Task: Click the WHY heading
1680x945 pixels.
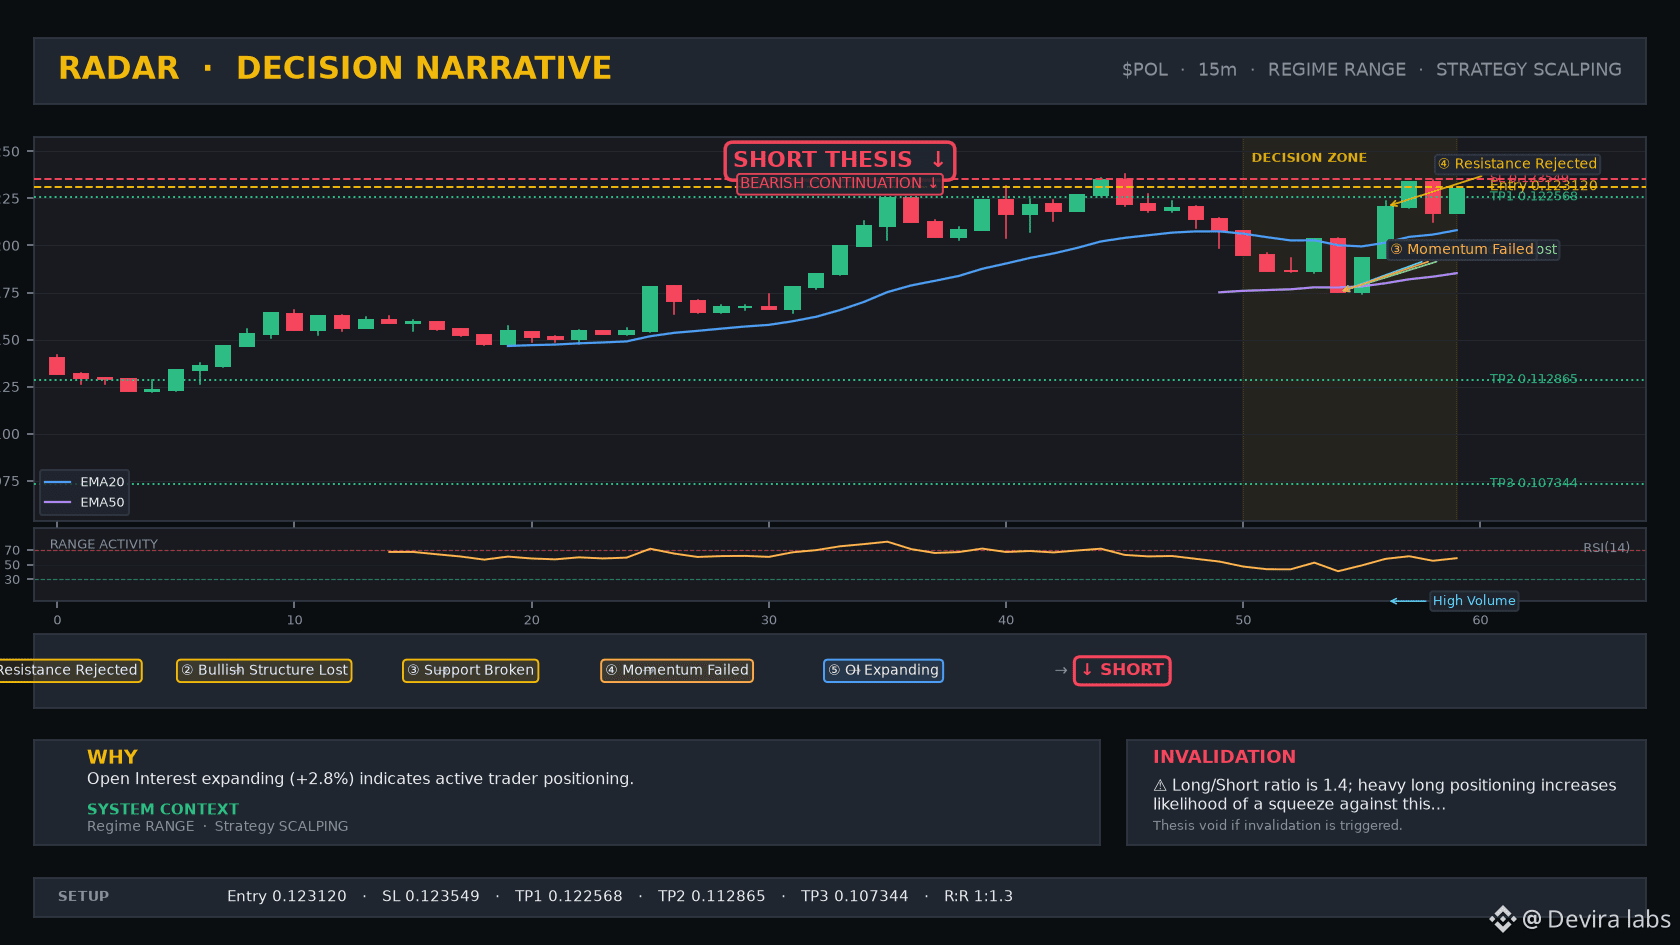Action: point(112,757)
